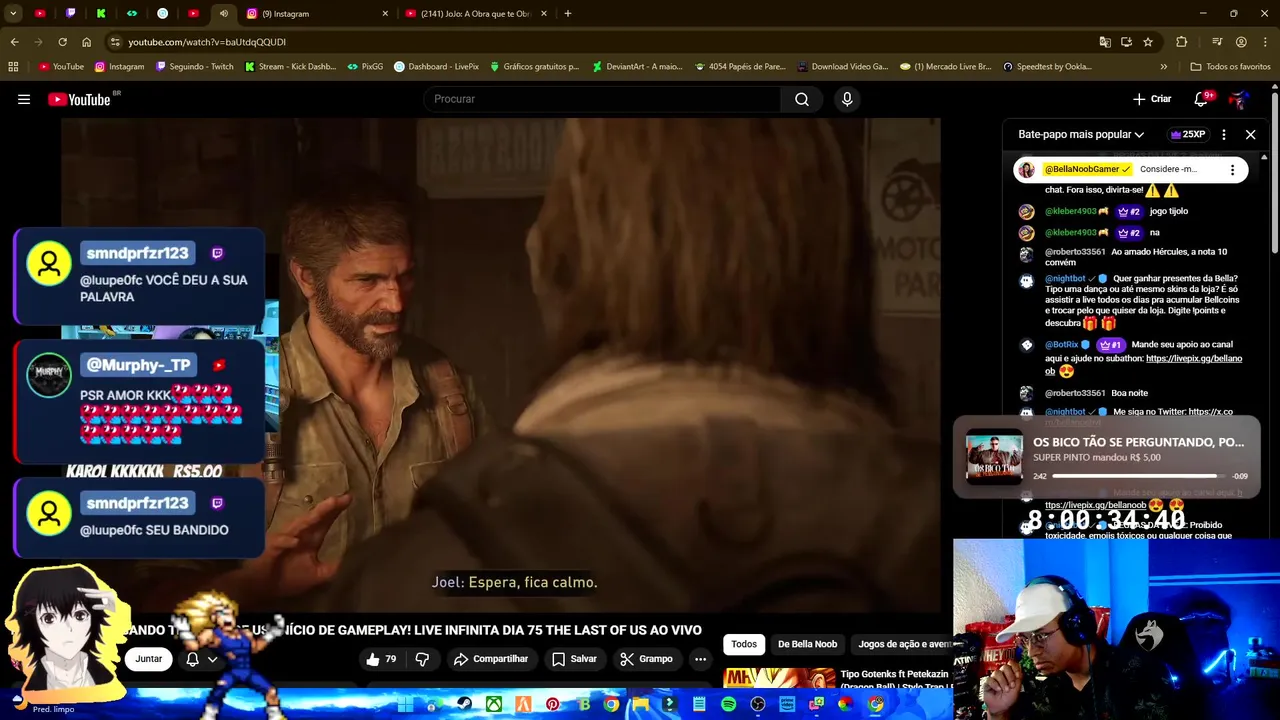1280x720 pixels.
Task: Open a new browser tab
Action: click(x=568, y=14)
